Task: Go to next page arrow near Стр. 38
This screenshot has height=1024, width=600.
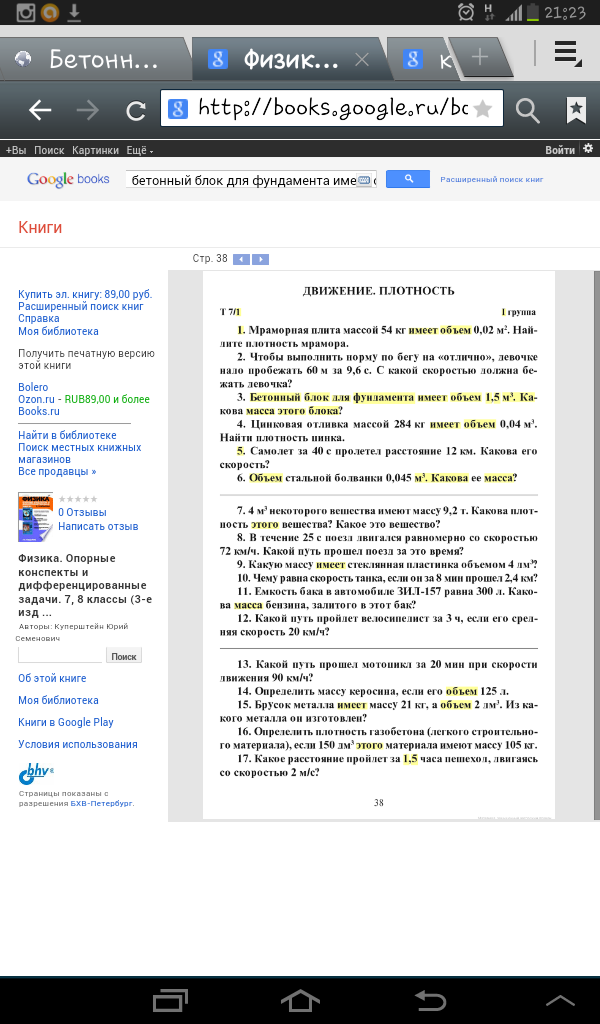Action: coord(261,259)
